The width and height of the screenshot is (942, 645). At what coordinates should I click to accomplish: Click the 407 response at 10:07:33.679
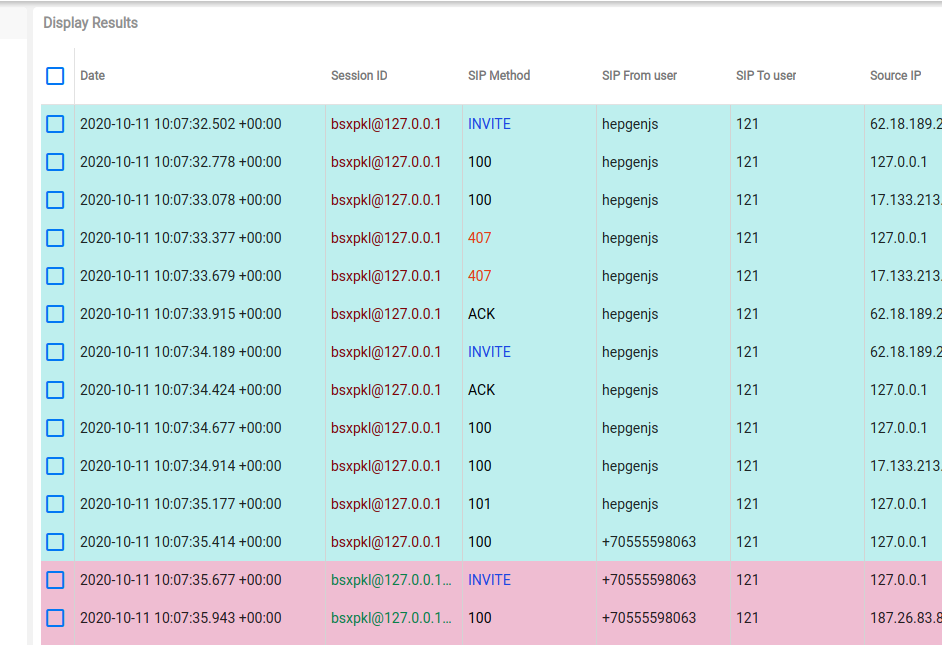pyautogui.click(x=479, y=276)
